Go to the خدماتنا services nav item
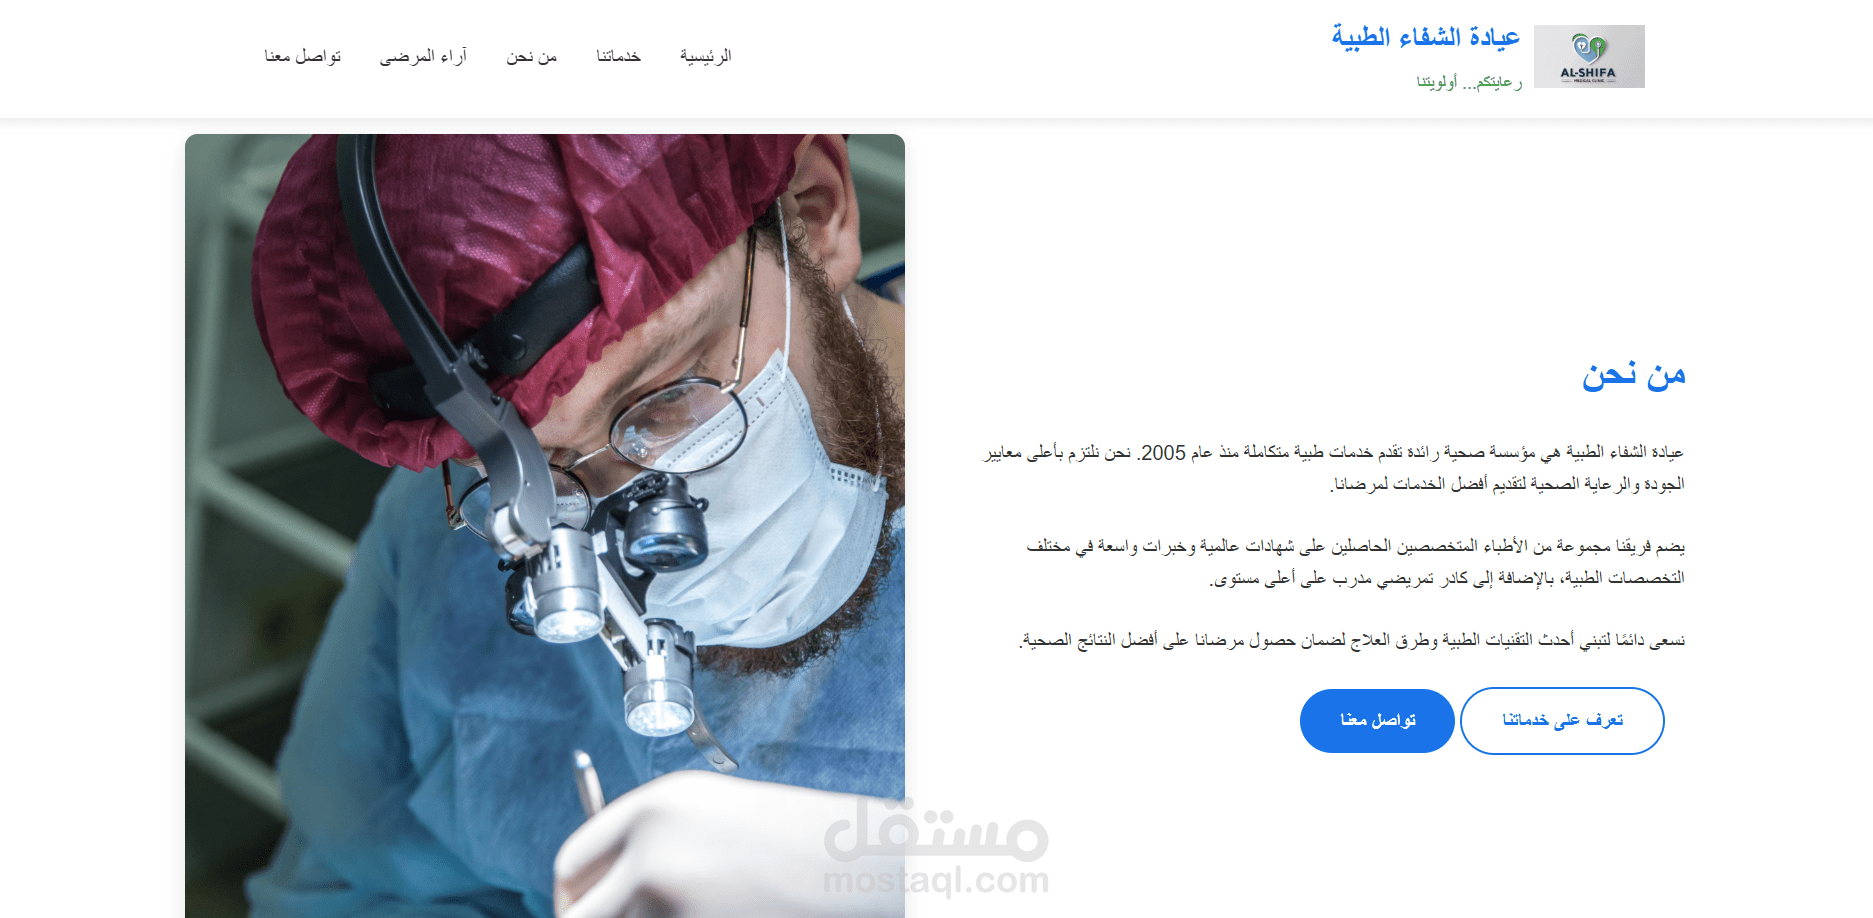1873x918 pixels. (x=618, y=56)
